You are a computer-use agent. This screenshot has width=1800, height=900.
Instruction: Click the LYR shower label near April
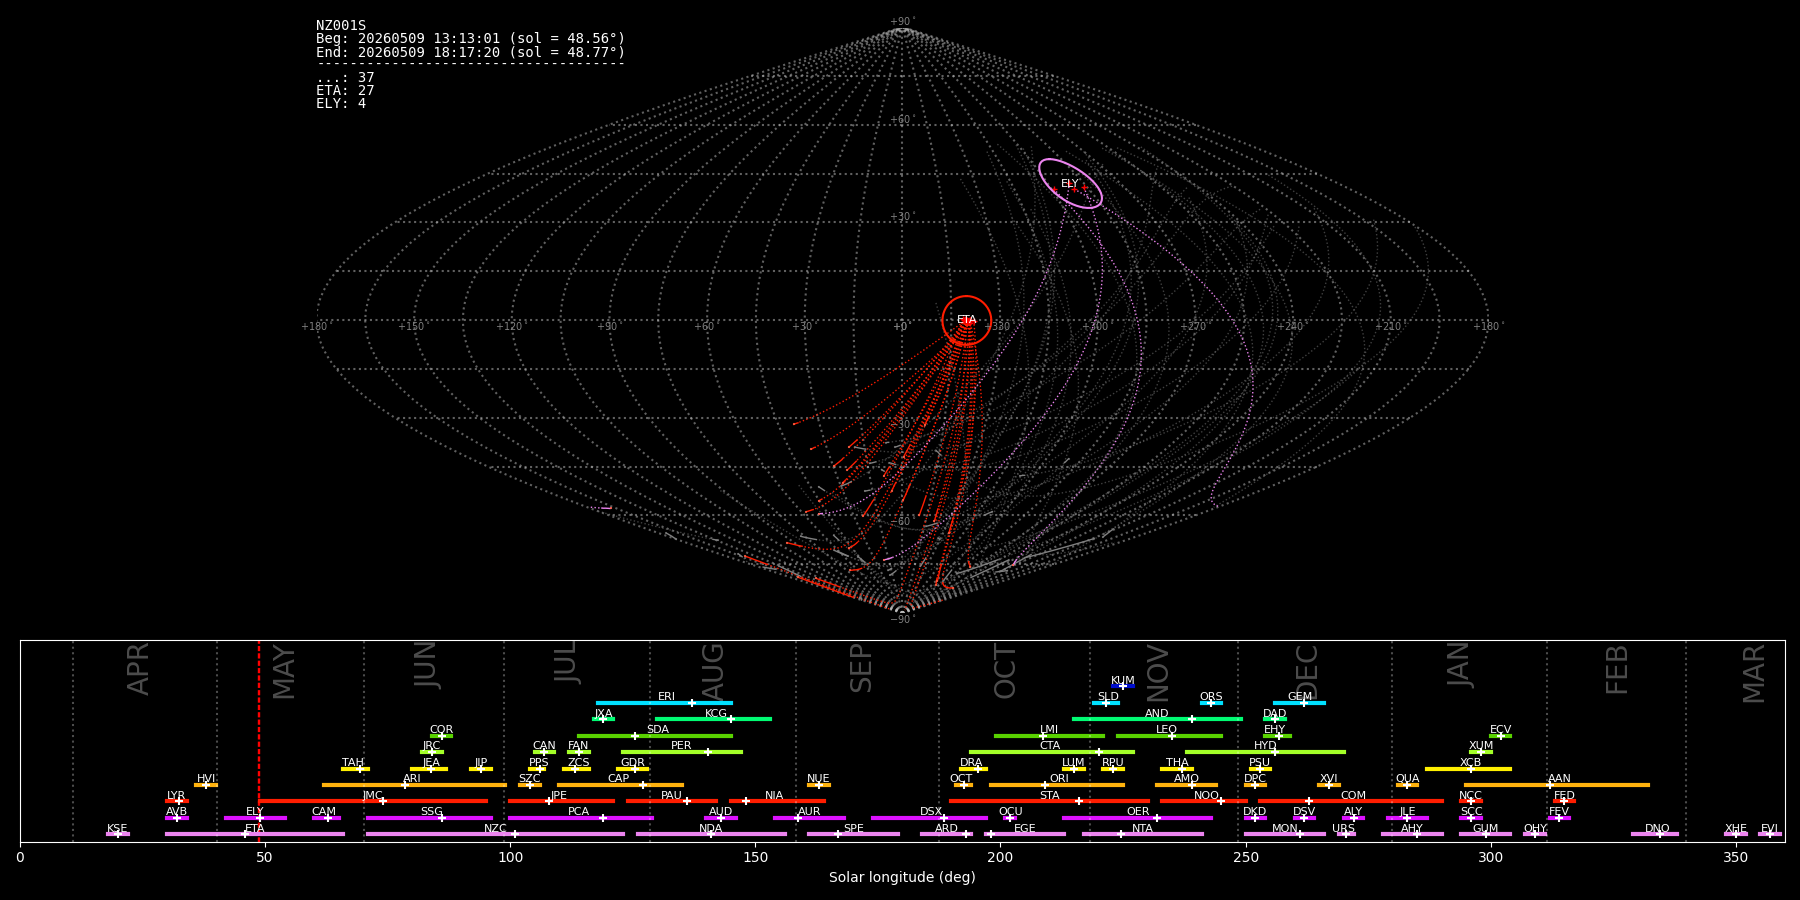tap(176, 796)
